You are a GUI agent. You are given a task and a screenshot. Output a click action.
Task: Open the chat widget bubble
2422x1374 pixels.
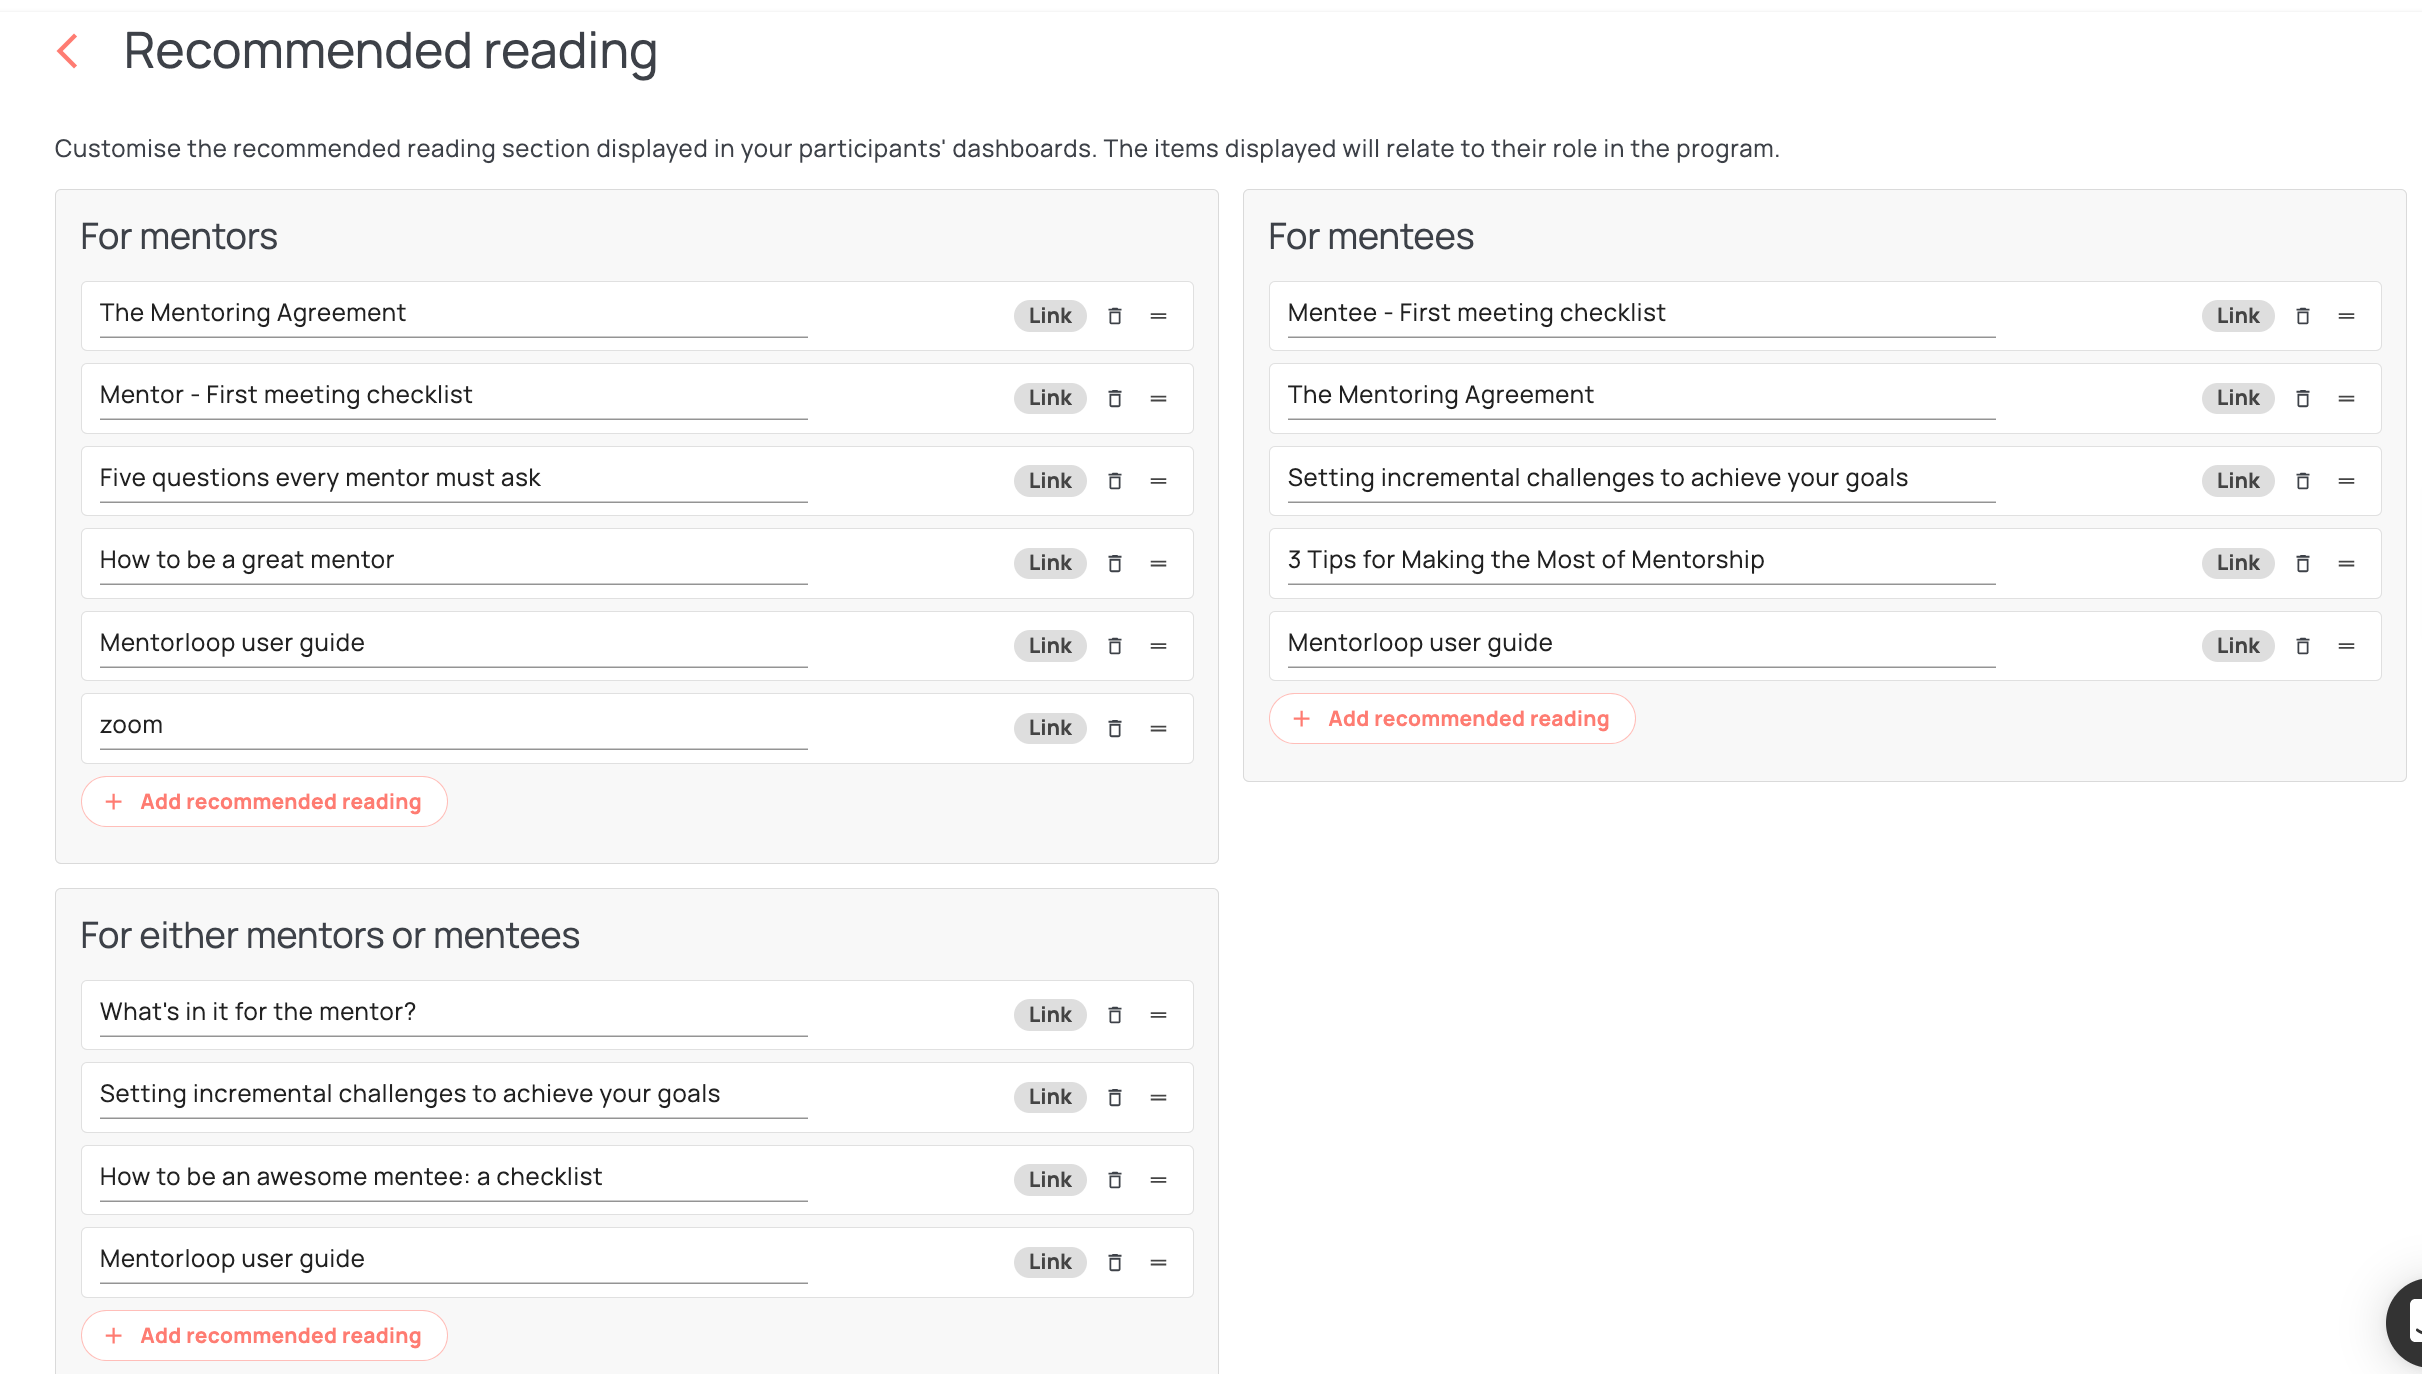click(x=2405, y=1322)
